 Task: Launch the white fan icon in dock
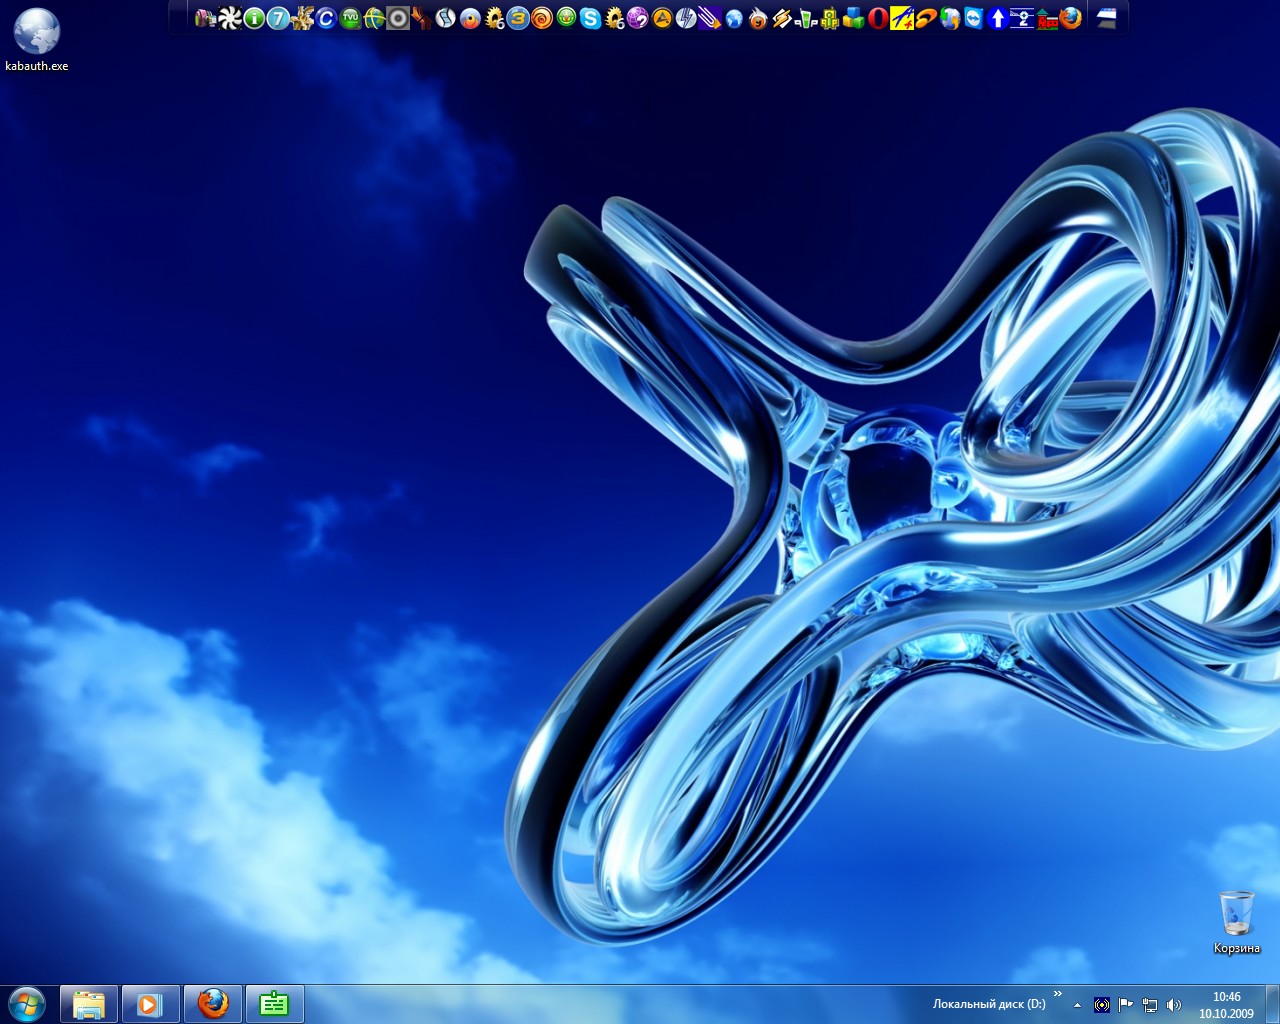(x=230, y=18)
